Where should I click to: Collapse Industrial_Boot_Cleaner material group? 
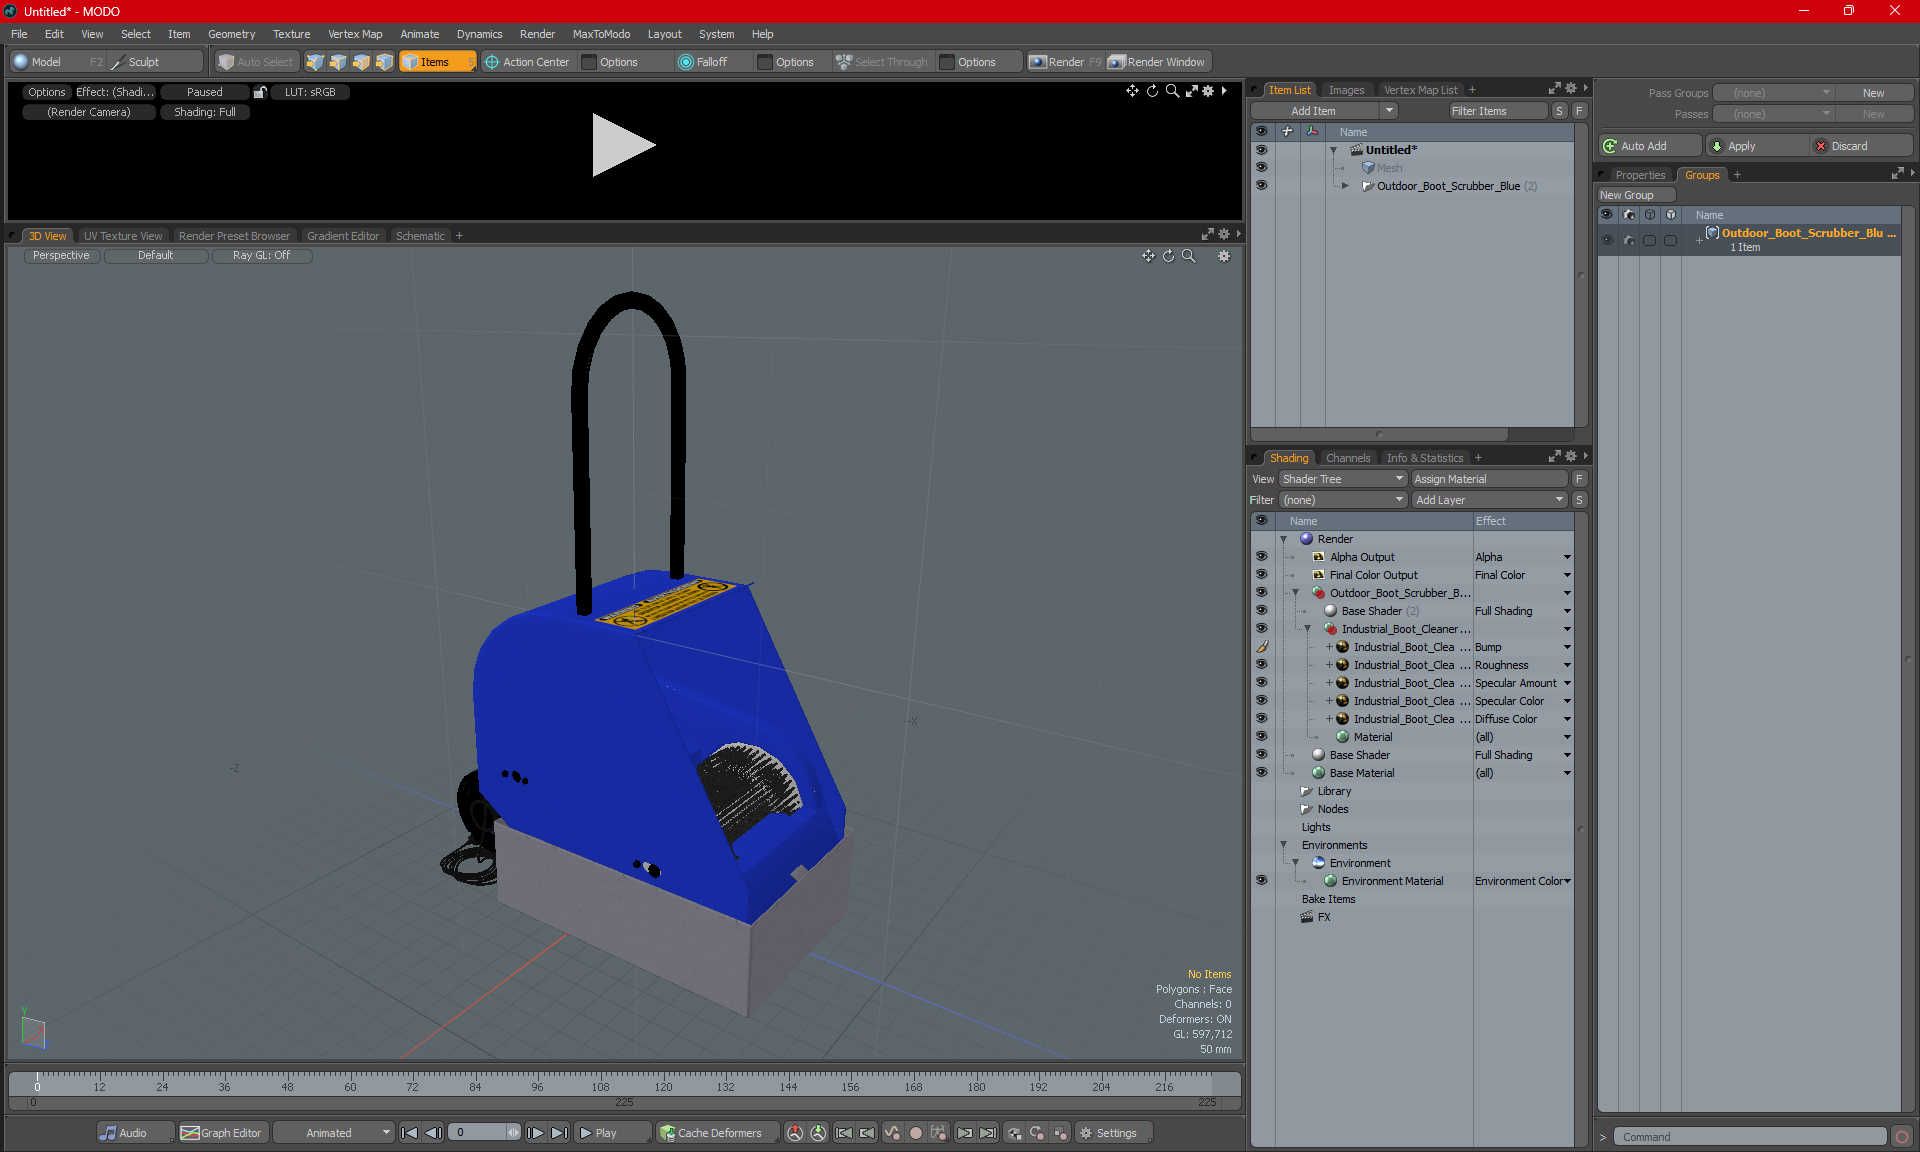pyautogui.click(x=1308, y=629)
